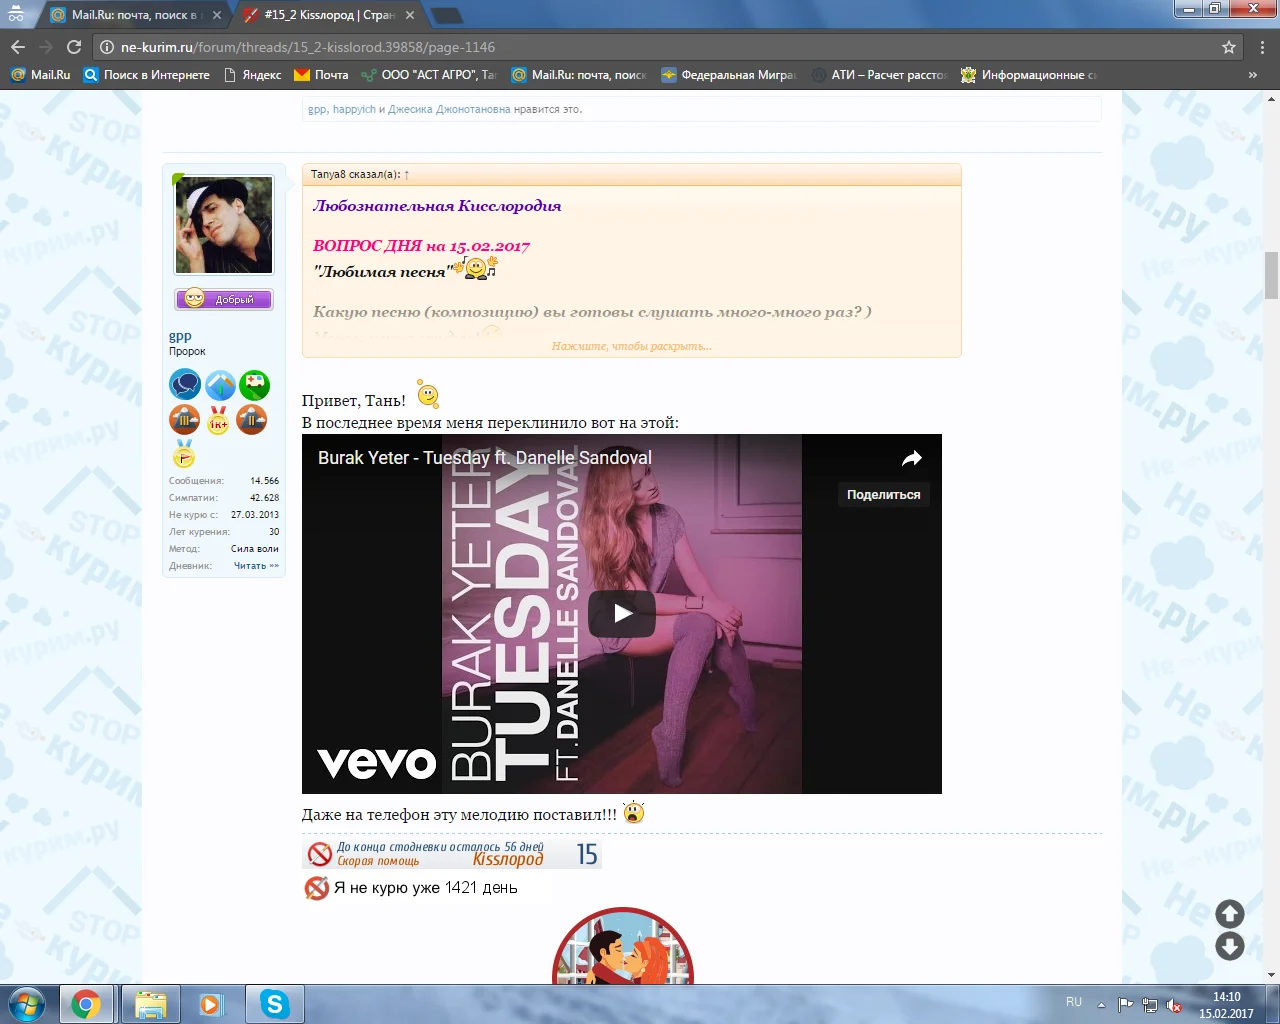Click the muted volume tray icon
Viewport: 1280px width, 1024px height.
(1174, 1005)
